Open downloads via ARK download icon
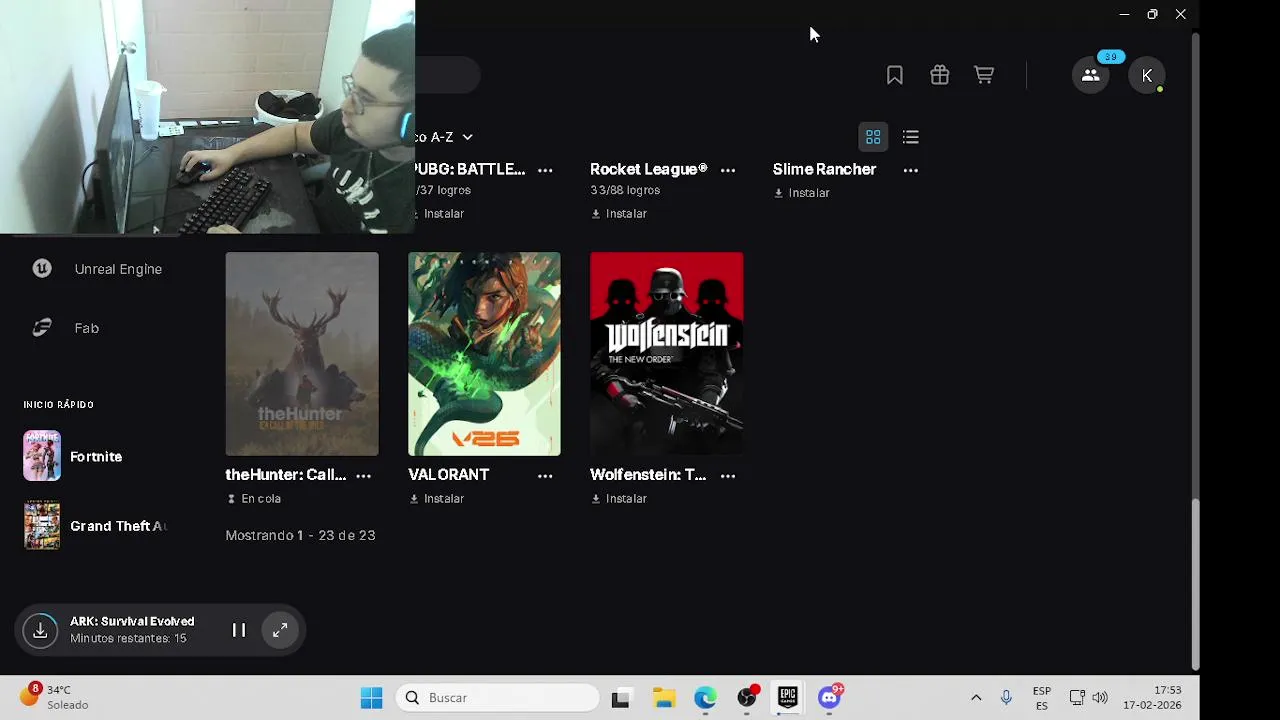 (40, 630)
